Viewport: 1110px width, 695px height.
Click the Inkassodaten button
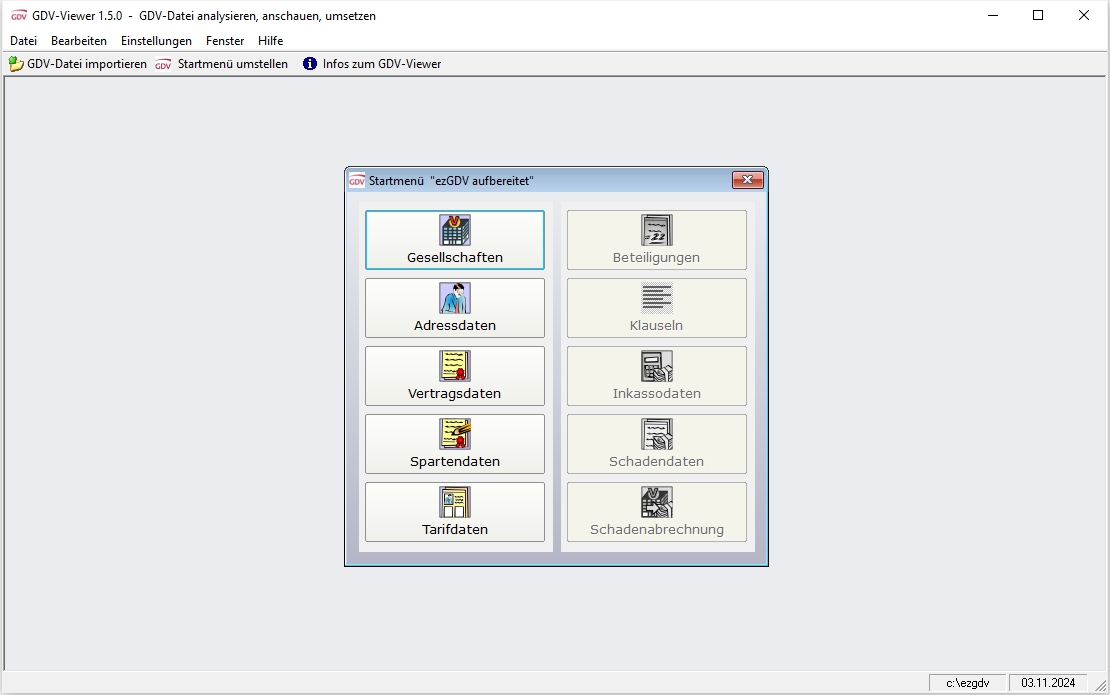(656, 376)
